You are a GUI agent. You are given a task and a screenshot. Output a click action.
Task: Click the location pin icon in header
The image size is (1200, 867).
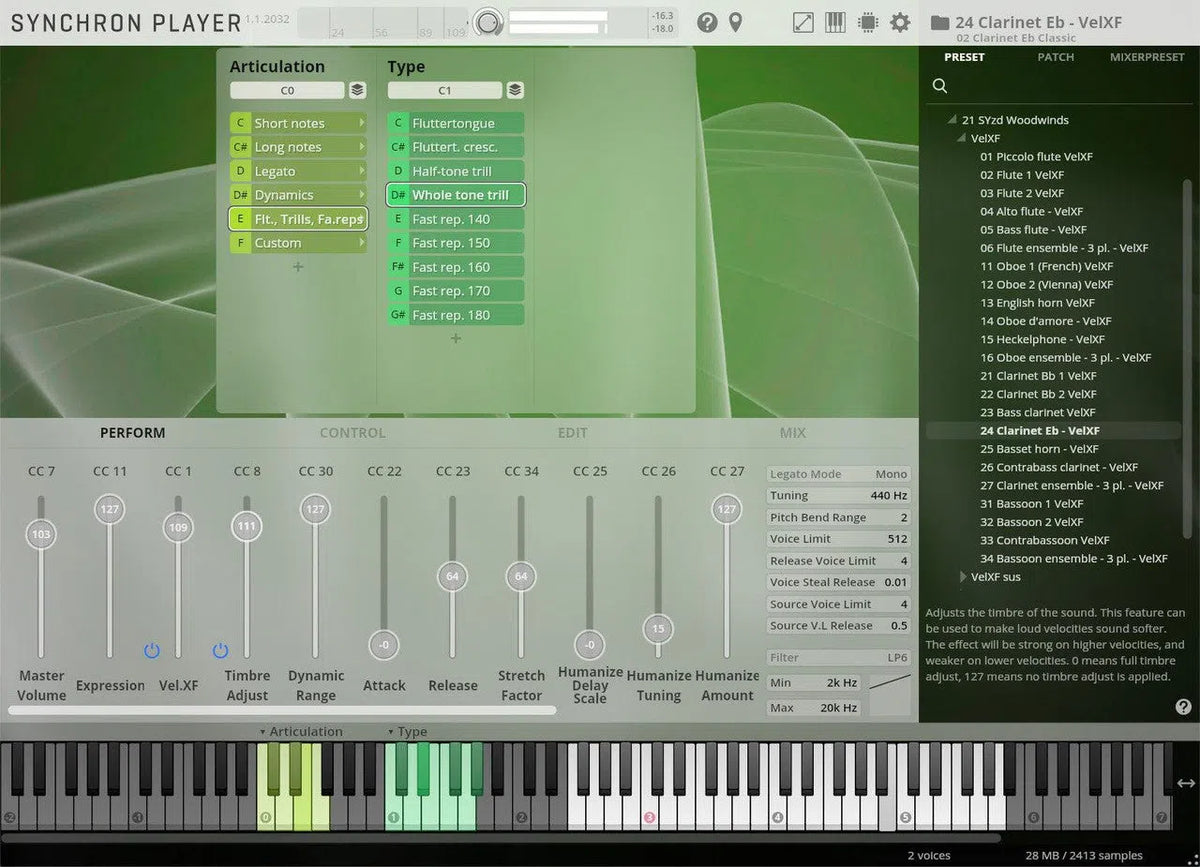[x=735, y=22]
